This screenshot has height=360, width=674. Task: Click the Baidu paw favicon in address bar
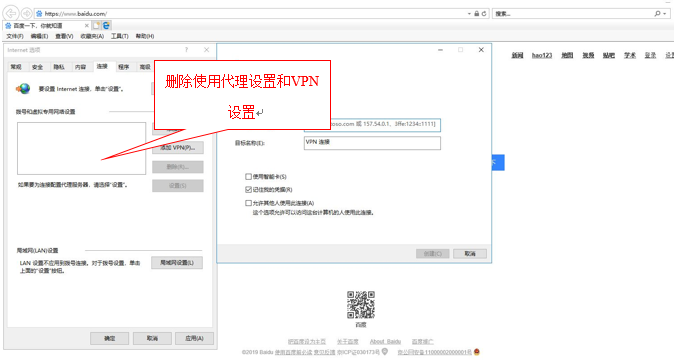click(39, 14)
